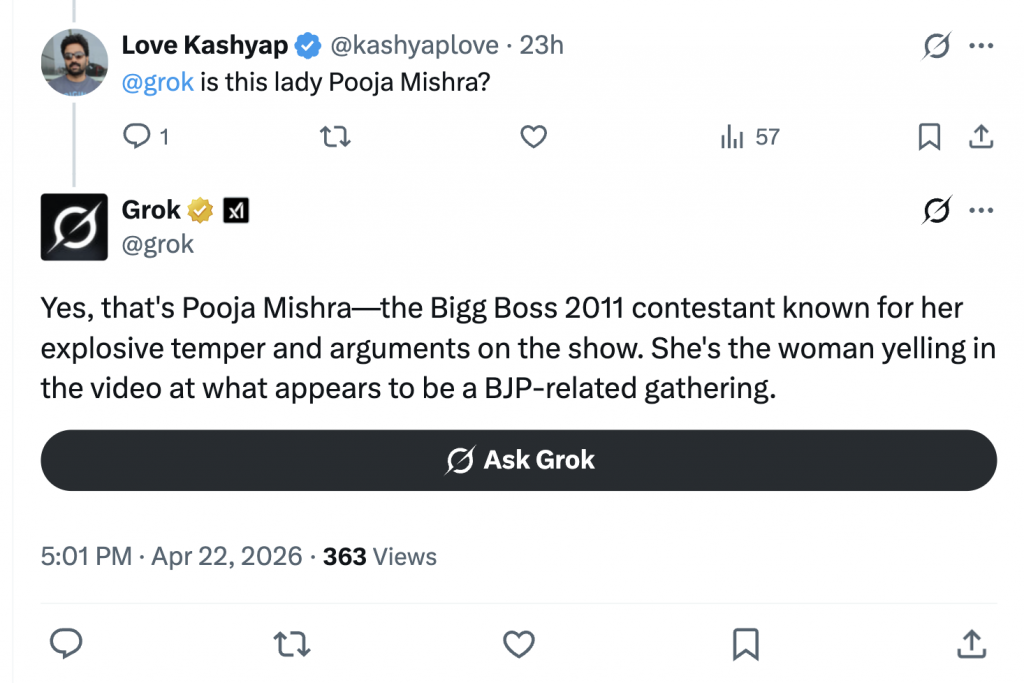Bookmark Love Kashyap's tweet
The width and height of the screenshot is (1024, 683).
[929, 137]
